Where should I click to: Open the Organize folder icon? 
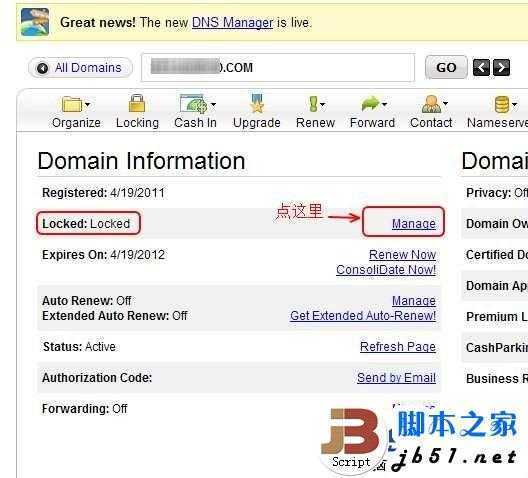click(x=72, y=104)
